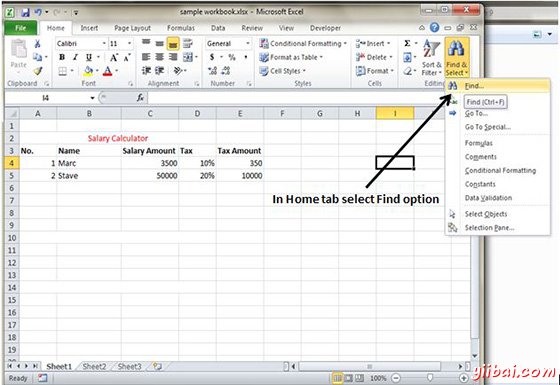Click the Normal view icon in status bar
Image resolution: width=560 pixels, height=385 pixels.
tap(337, 378)
